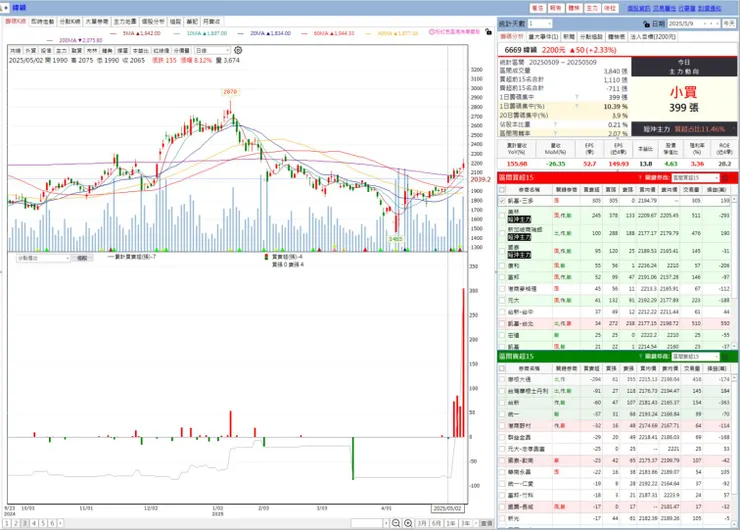740x530 pixels.
Task: Click the zoom out magnifier icon
Action: (x=396, y=523)
